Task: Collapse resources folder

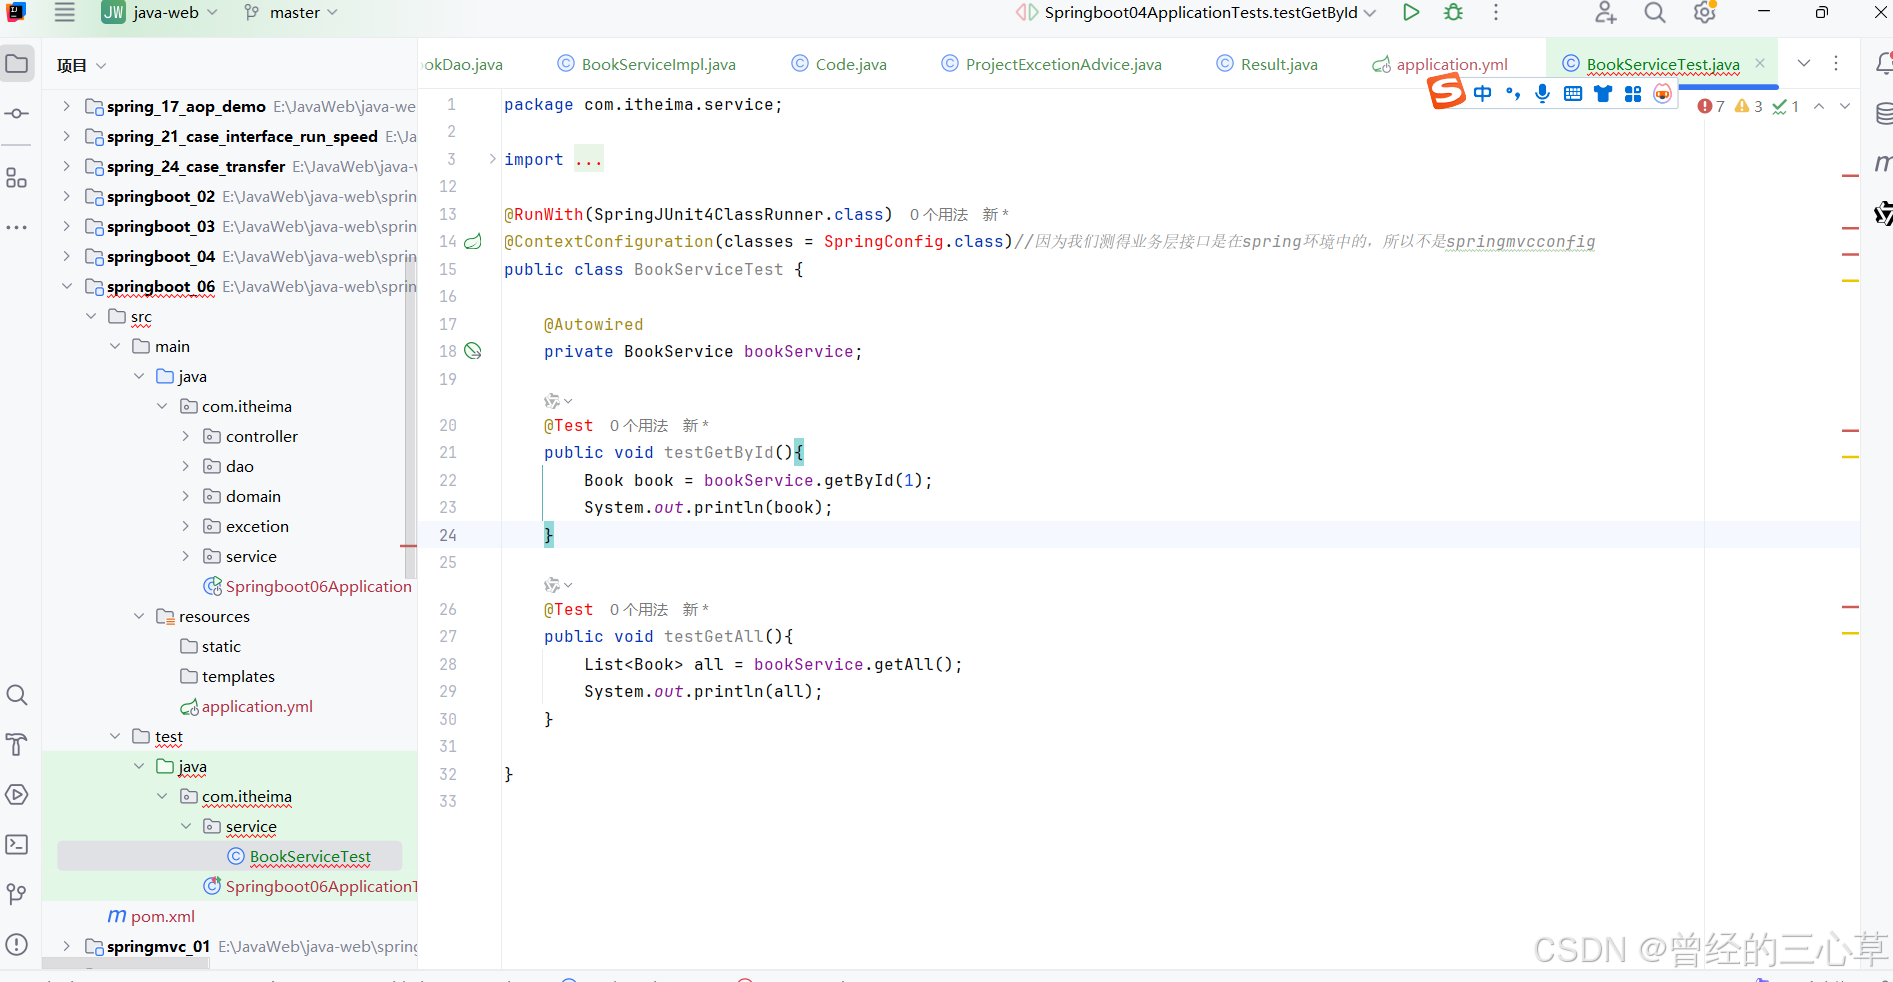Action: pos(138,616)
